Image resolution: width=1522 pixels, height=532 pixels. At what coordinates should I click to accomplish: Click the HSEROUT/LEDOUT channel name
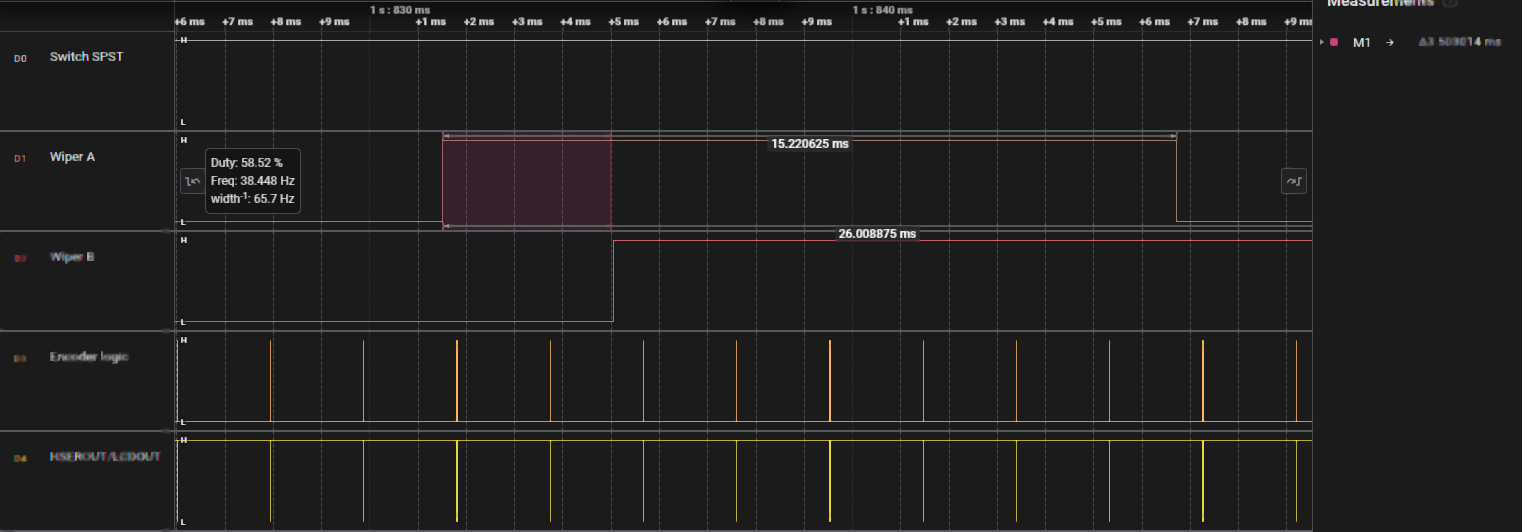[x=105, y=457]
